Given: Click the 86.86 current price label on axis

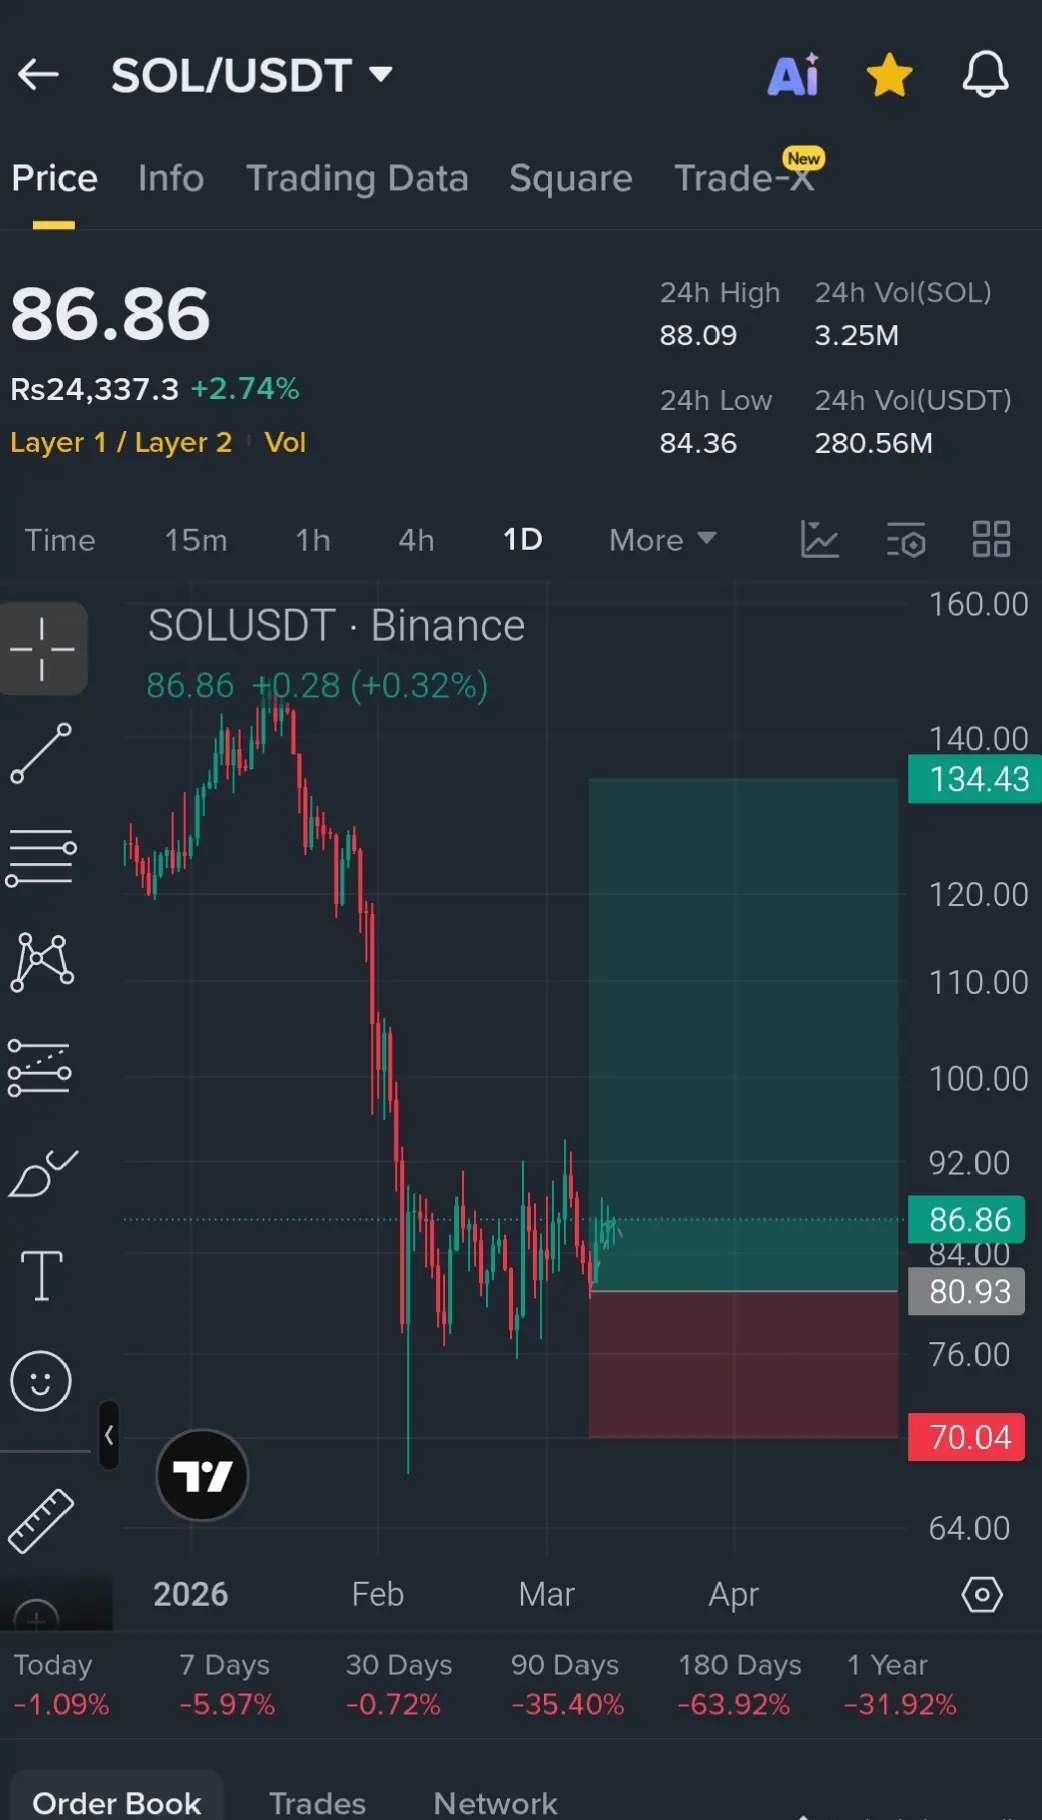Looking at the screenshot, I should (967, 1220).
